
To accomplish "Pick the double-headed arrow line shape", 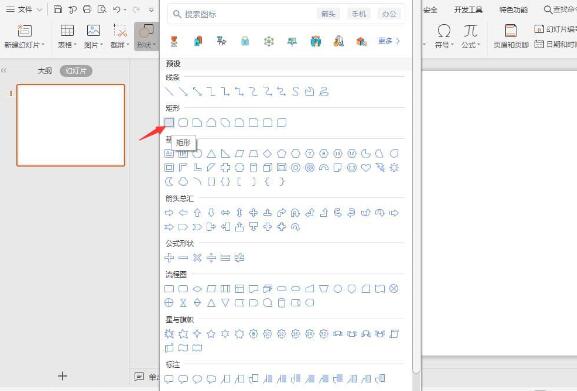I will point(197,91).
